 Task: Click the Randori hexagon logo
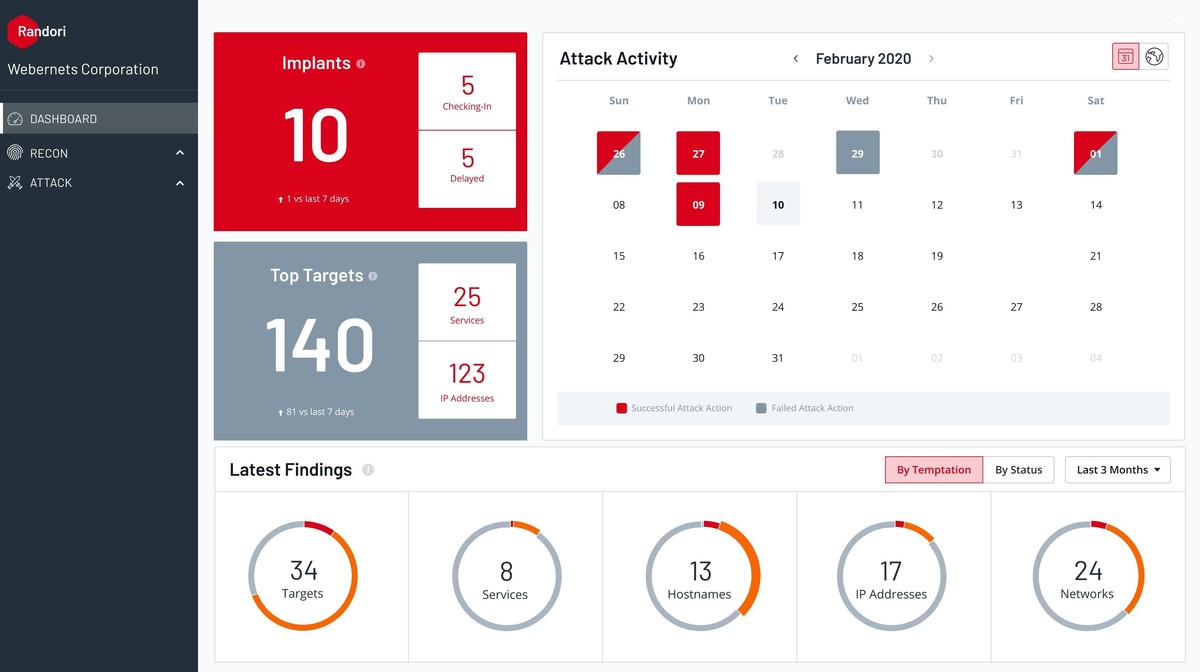click(23, 32)
